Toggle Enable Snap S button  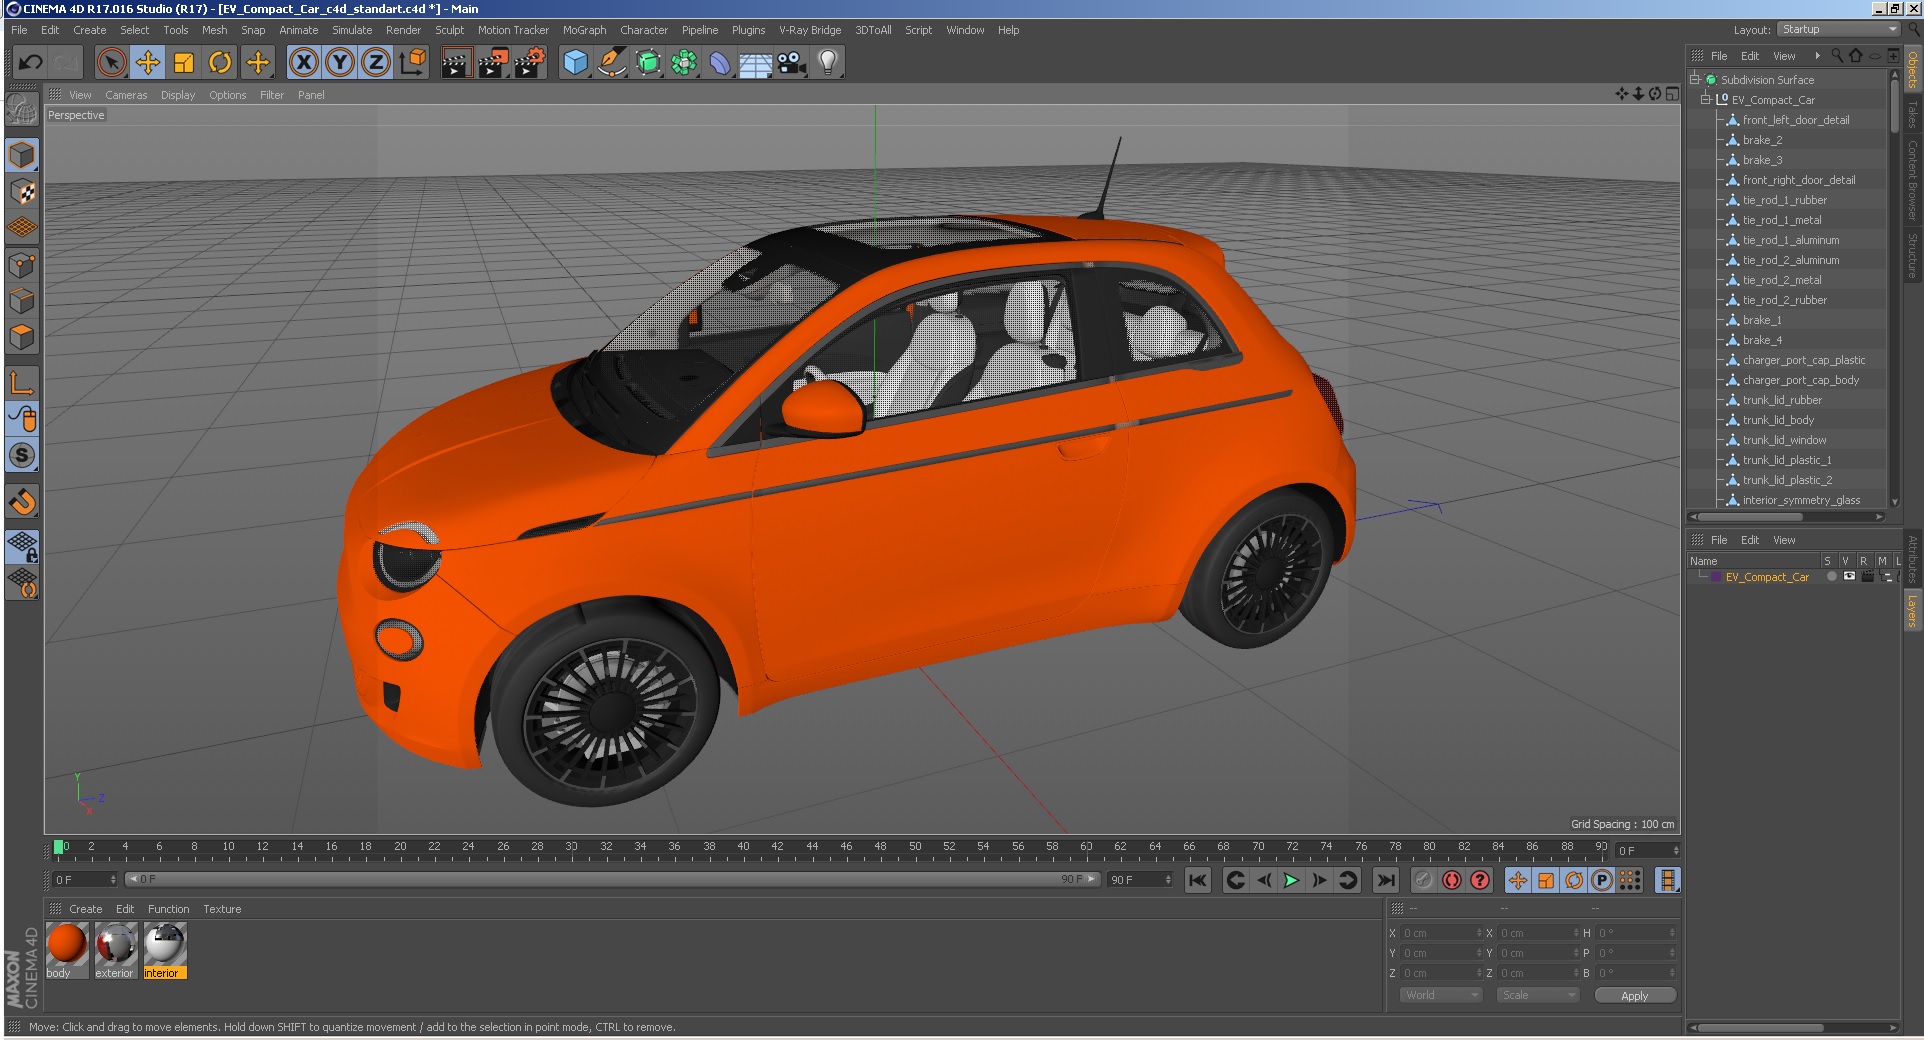tap(22, 455)
